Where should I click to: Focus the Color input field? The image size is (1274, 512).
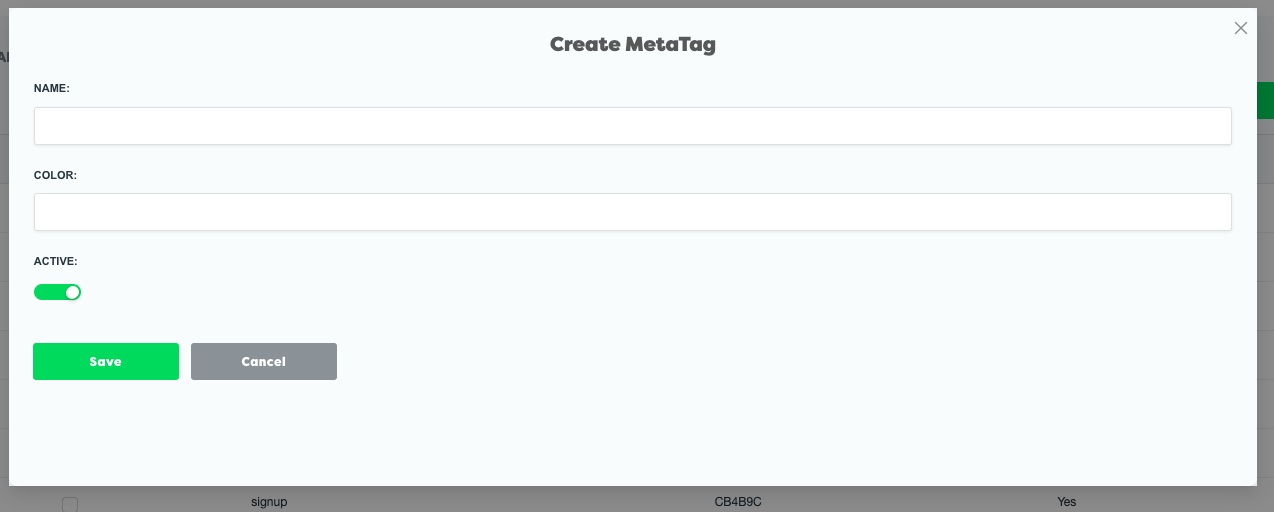pyautogui.click(x=632, y=212)
